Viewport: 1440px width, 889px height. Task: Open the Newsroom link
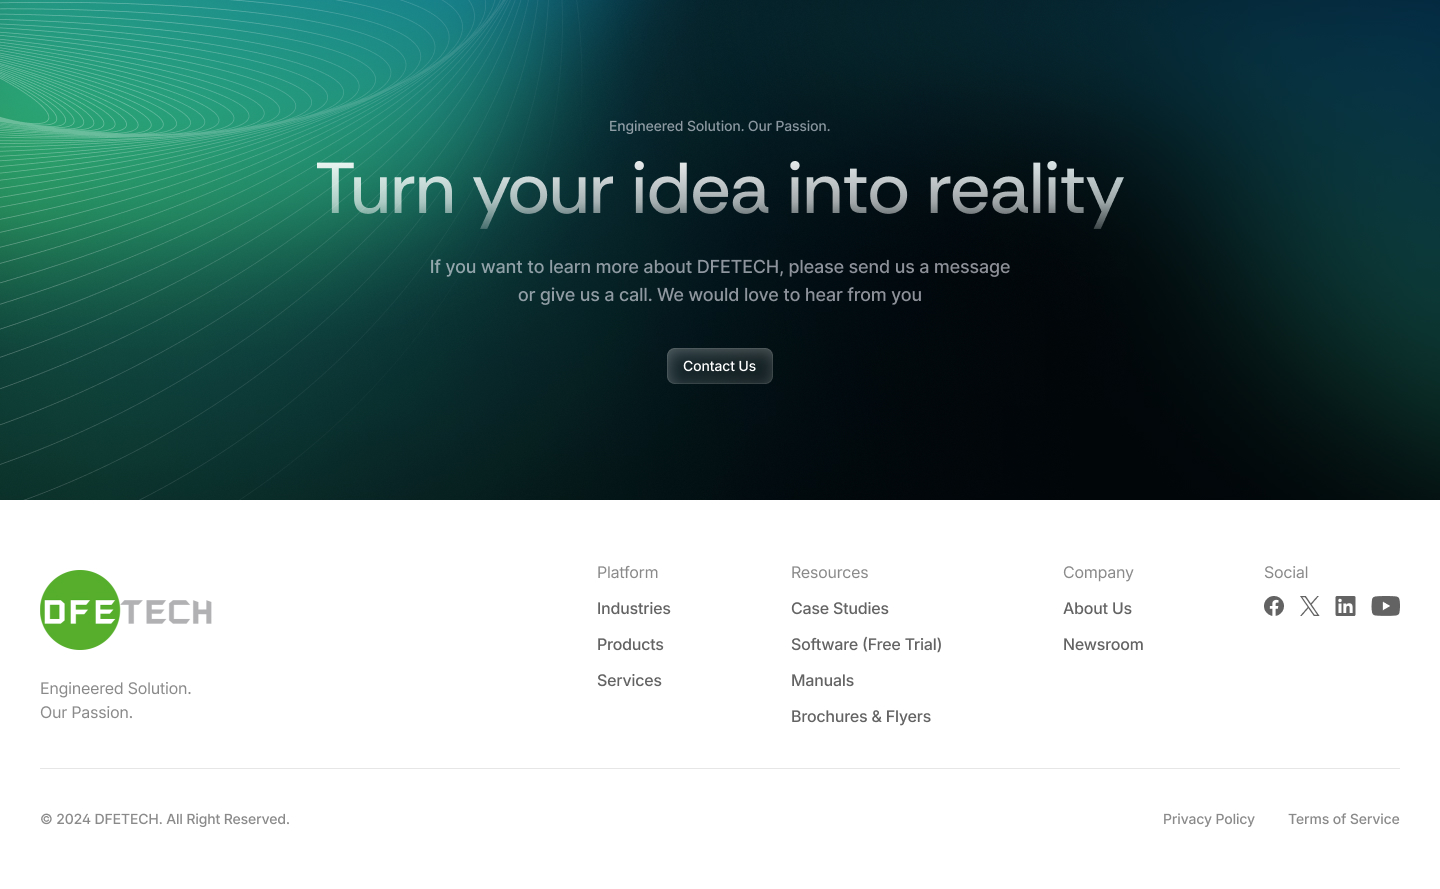pos(1103,644)
